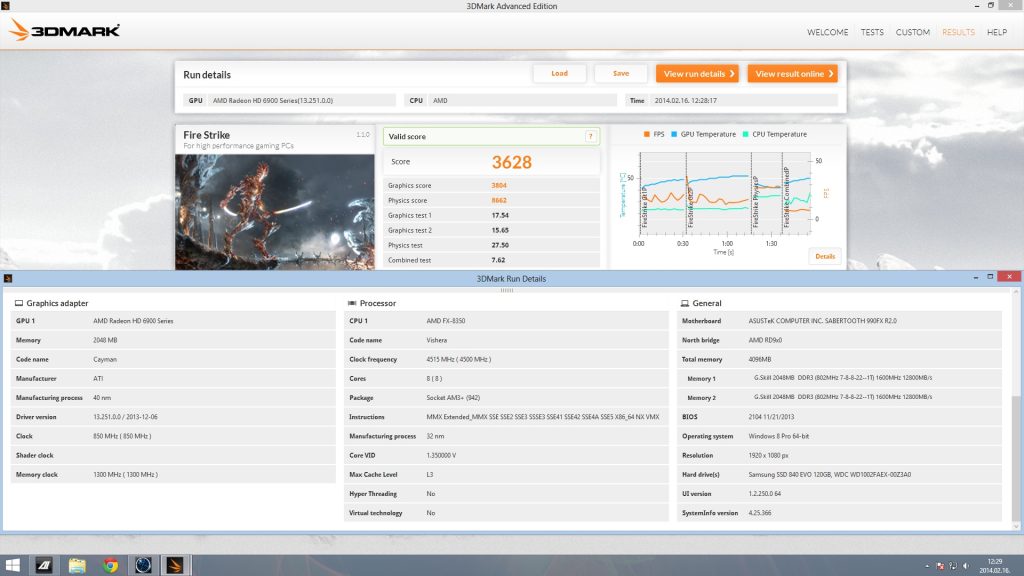Open Google Chrome from taskbar

(x=110, y=565)
